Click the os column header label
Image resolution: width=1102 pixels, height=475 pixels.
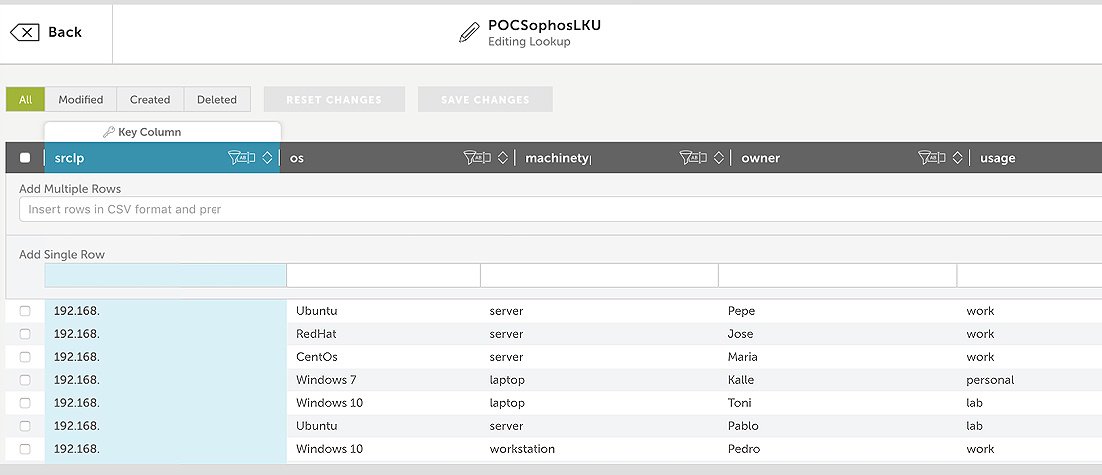(x=297, y=158)
